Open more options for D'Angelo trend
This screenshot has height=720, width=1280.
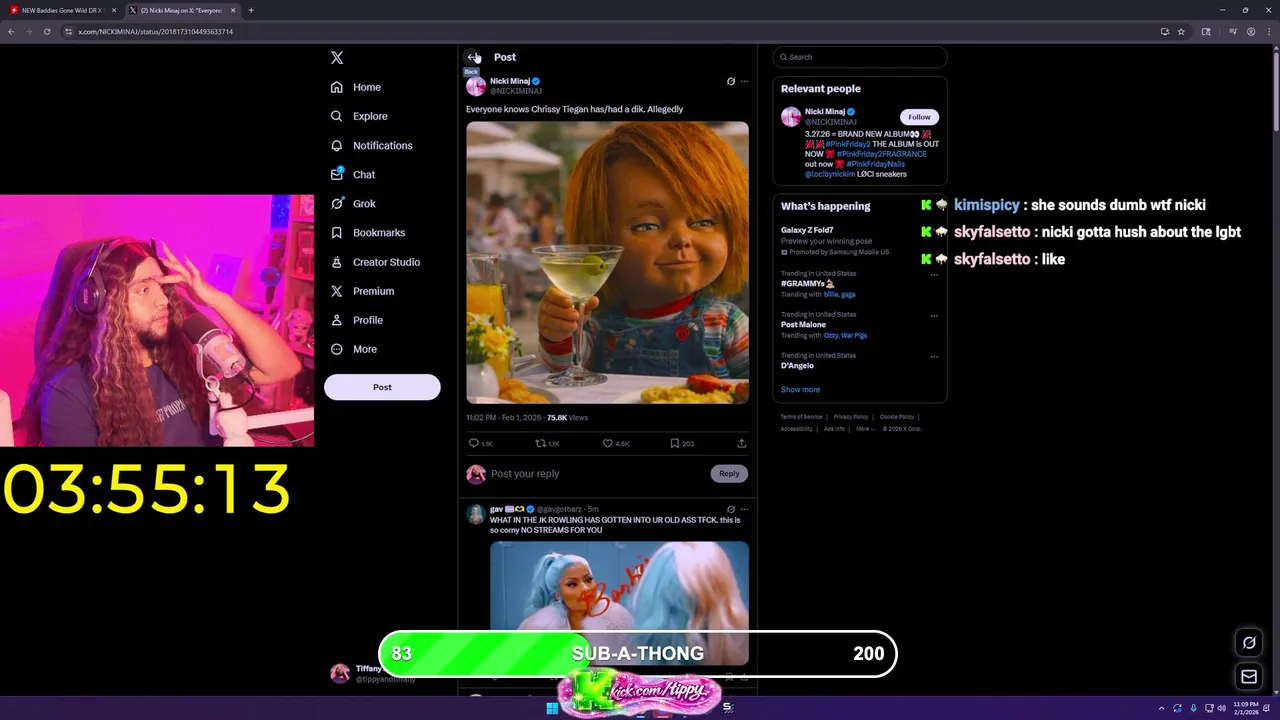coord(935,356)
